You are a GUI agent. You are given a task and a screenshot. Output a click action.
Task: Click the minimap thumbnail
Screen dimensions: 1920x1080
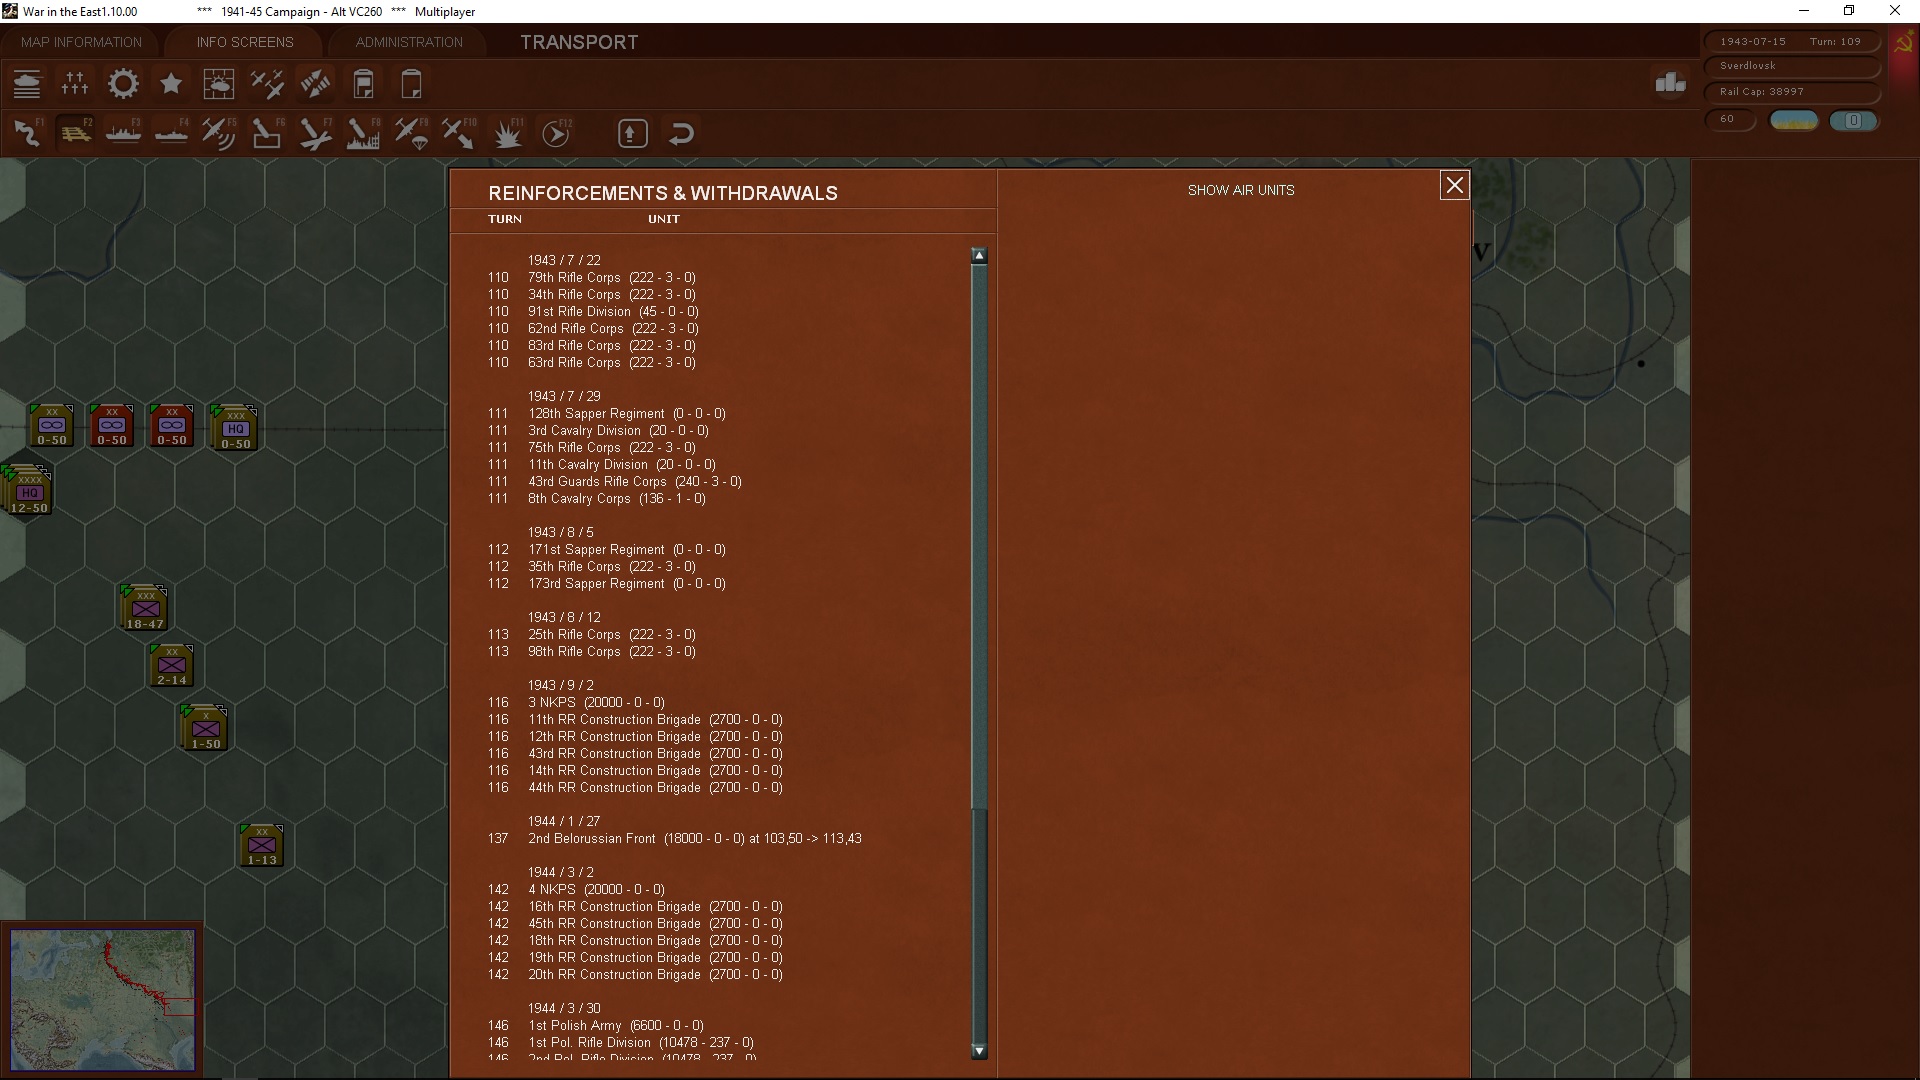pyautogui.click(x=103, y=999)
